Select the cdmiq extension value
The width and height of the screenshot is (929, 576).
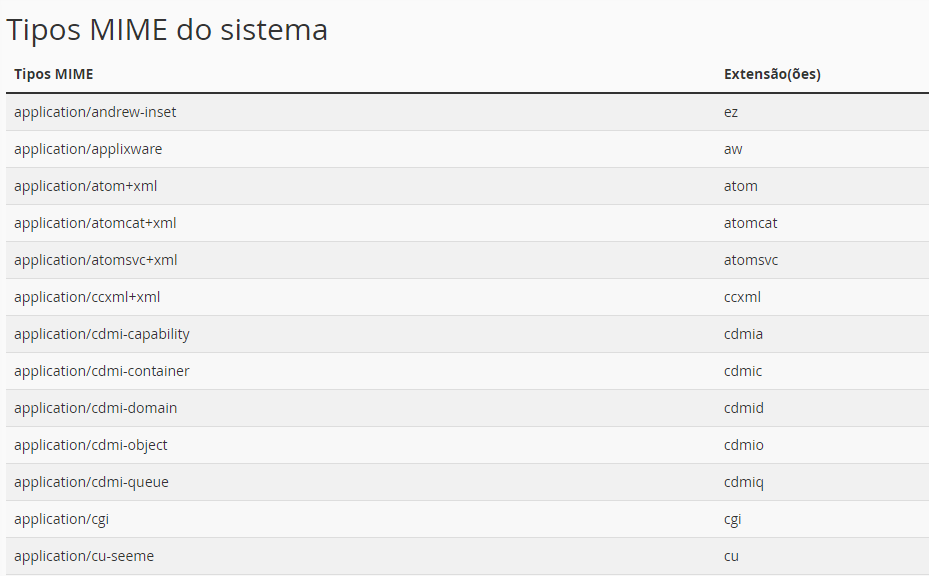point(744,483)
